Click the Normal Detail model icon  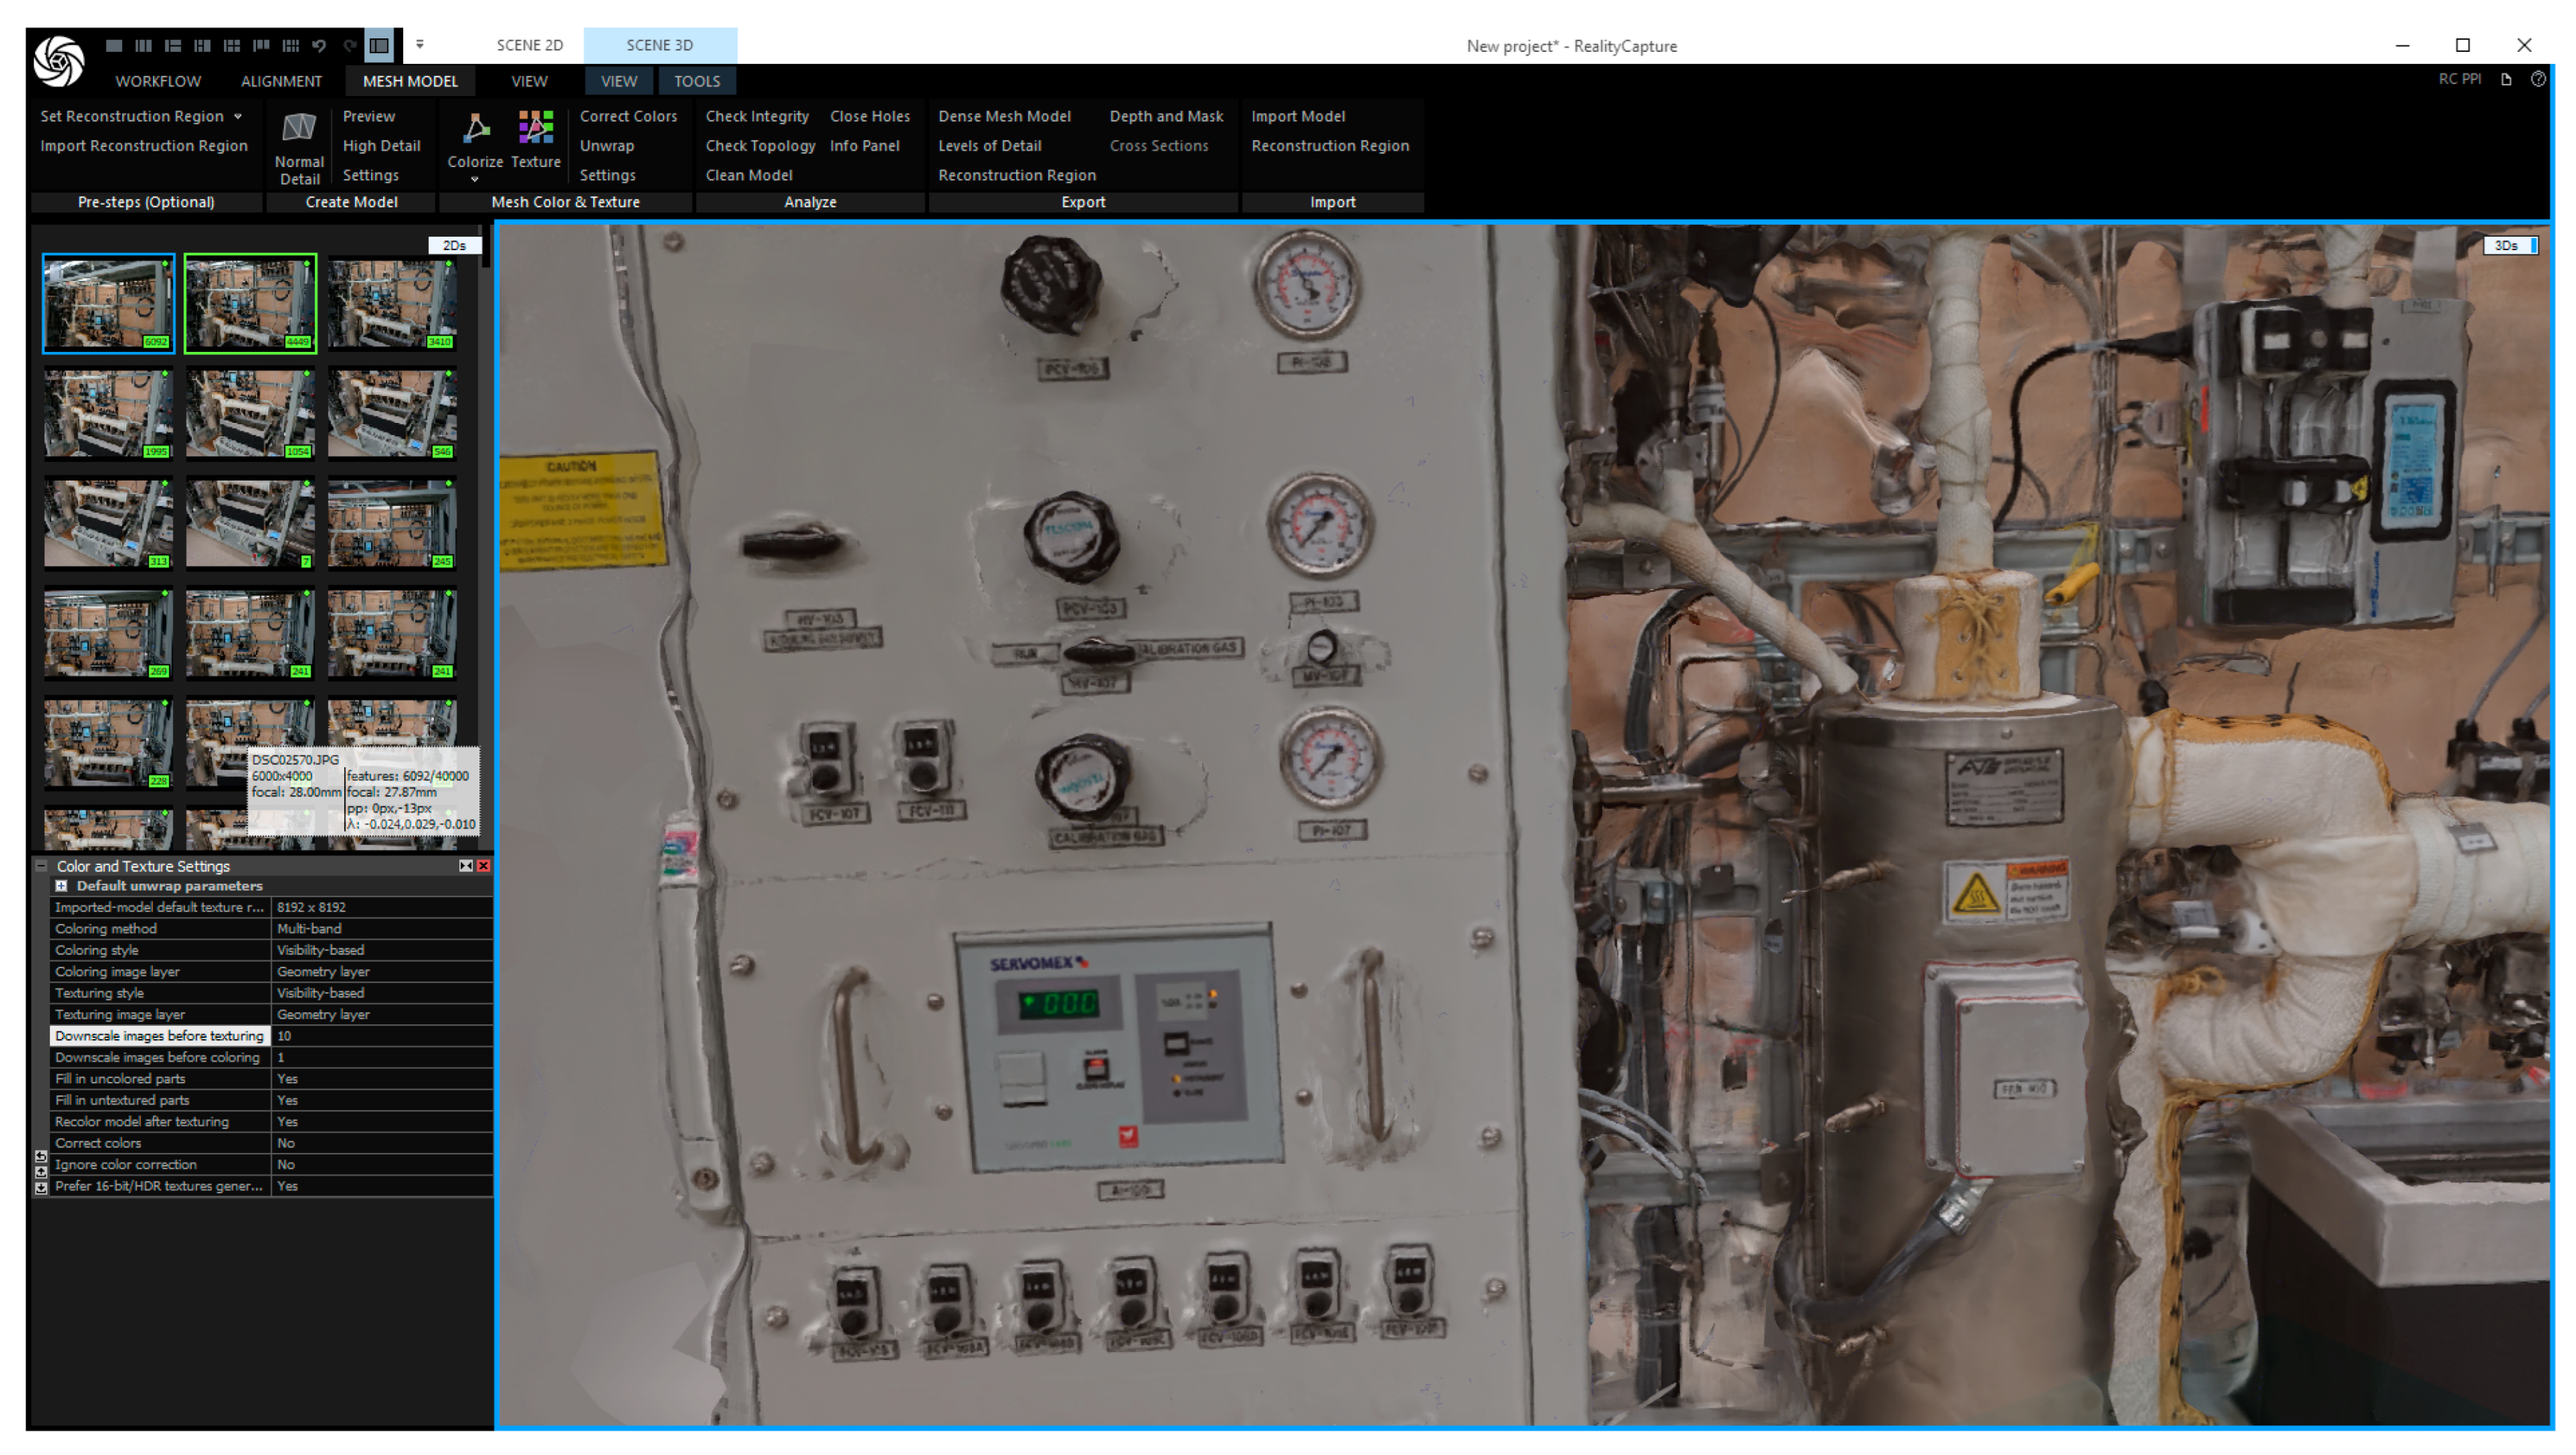(299, 128)
